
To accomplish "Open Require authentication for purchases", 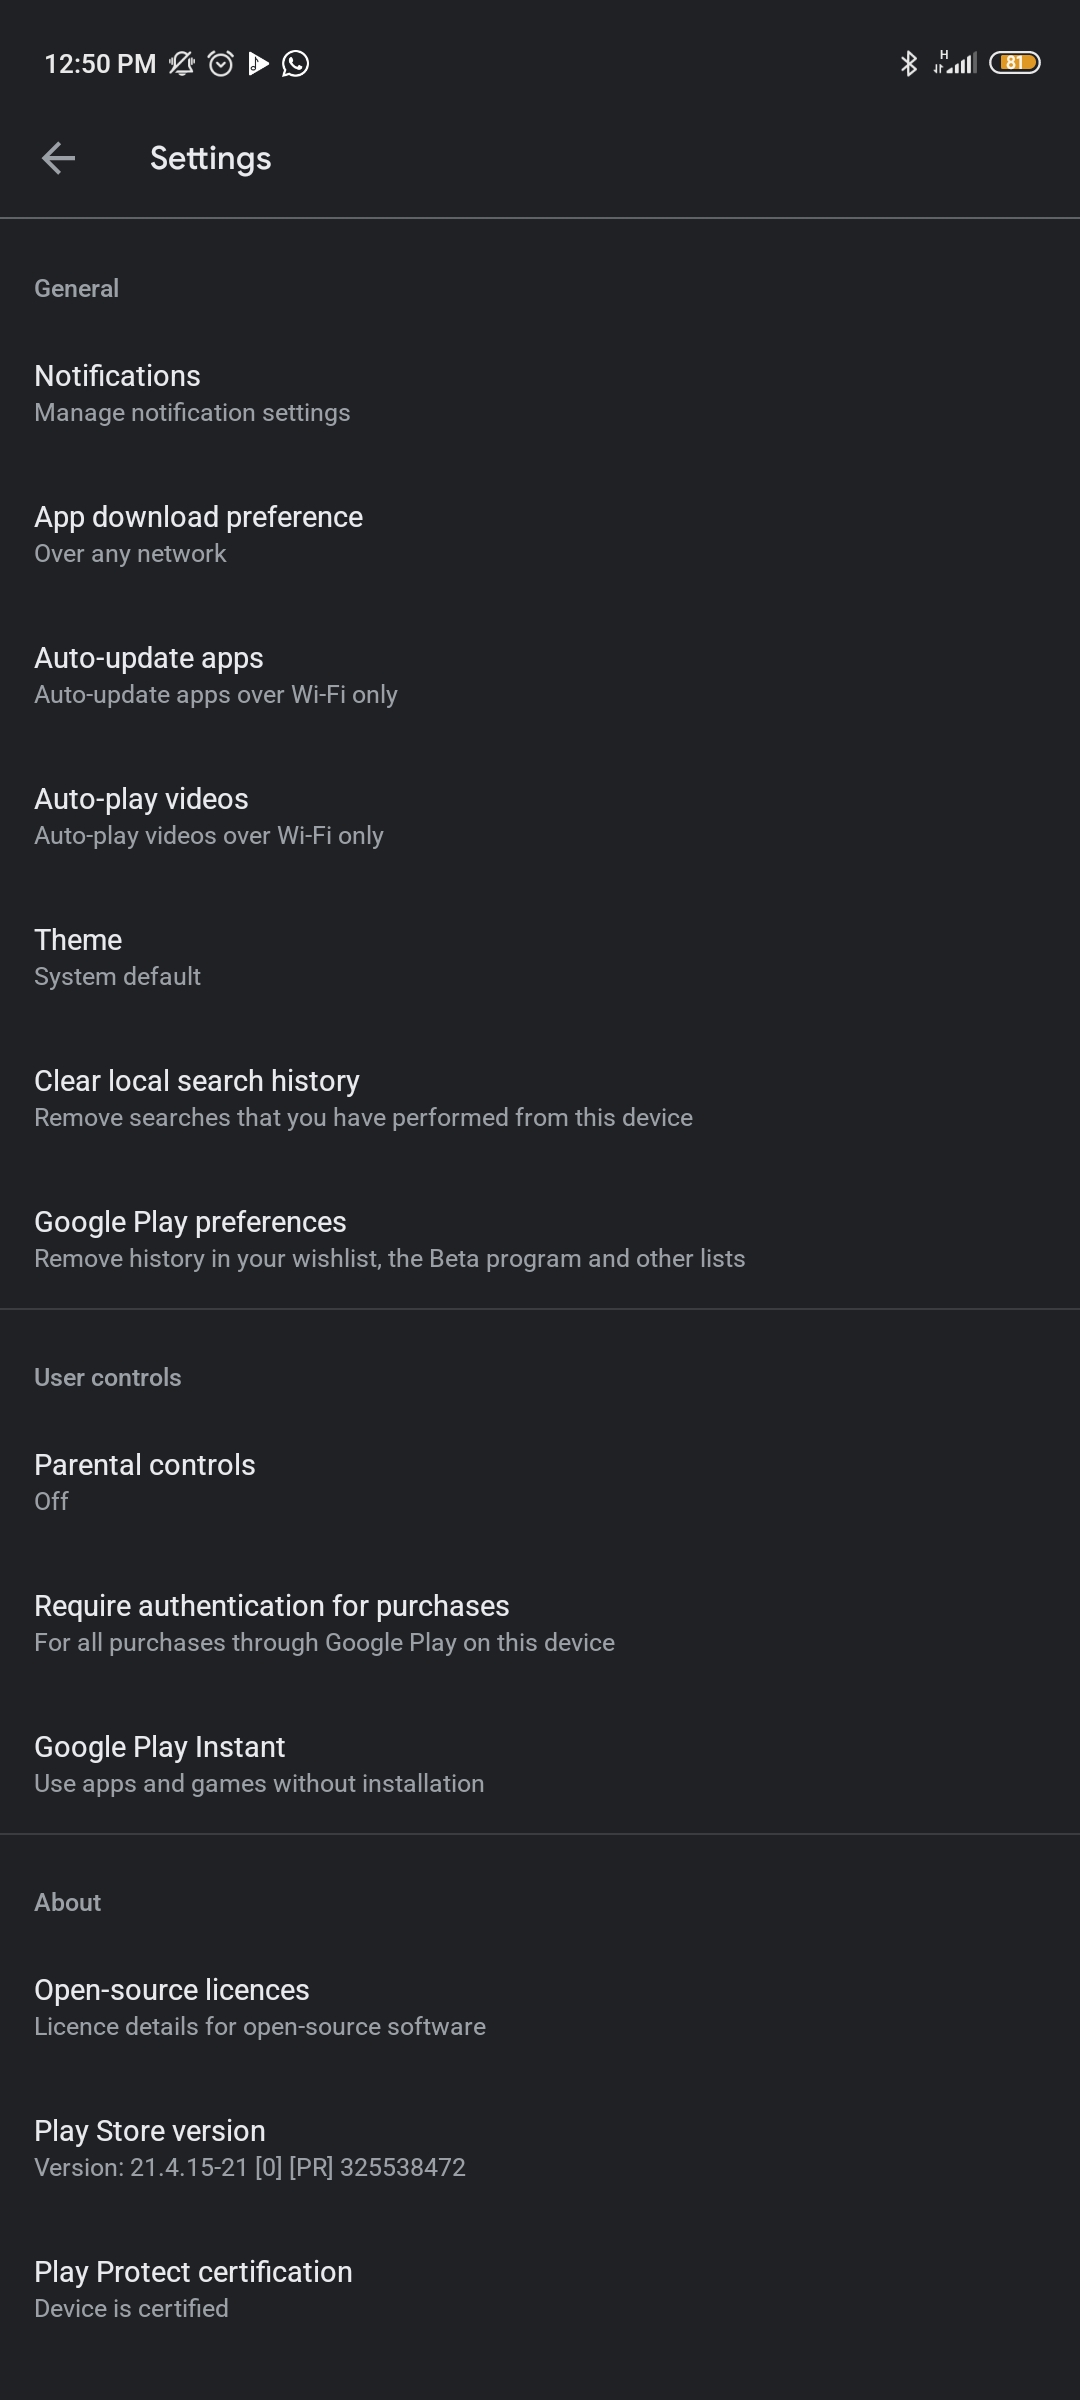I will (540, 1623).
